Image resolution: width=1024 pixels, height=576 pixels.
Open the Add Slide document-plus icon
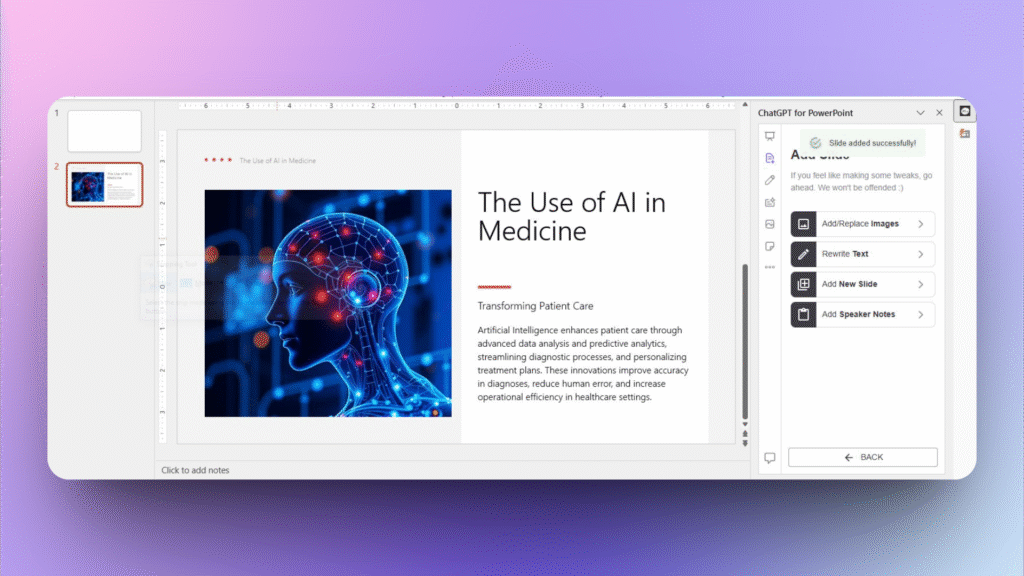click(x=770, y=157)
